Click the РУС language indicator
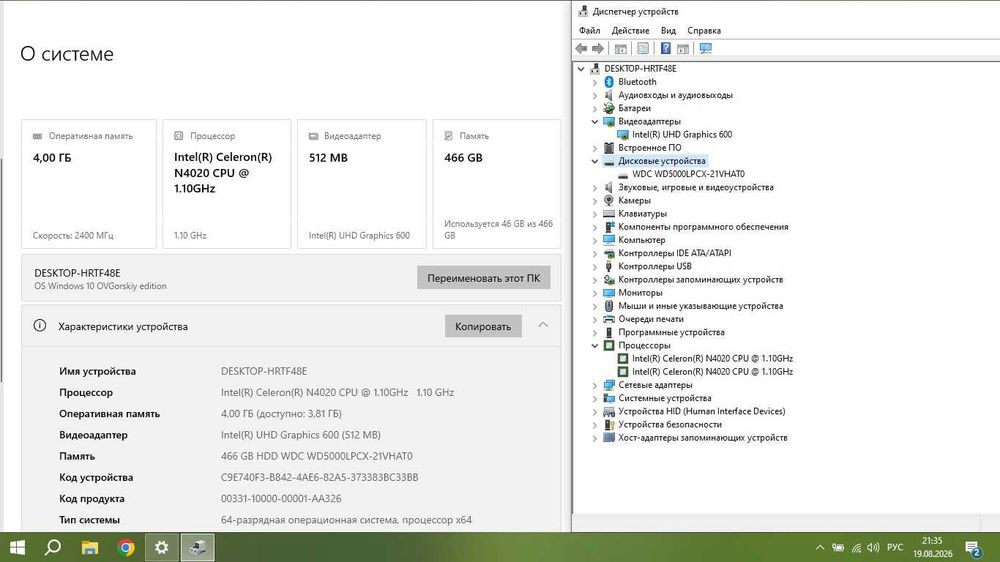1000x562 pixels. pos(895,547)
